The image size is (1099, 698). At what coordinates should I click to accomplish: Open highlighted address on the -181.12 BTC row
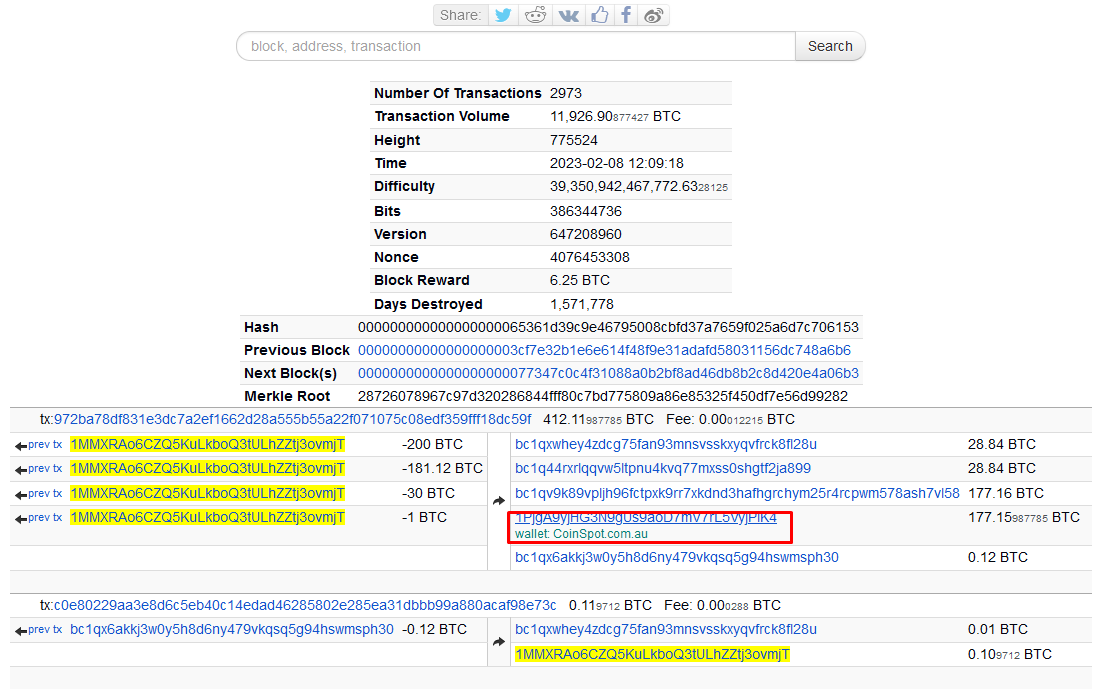[207, 469]
